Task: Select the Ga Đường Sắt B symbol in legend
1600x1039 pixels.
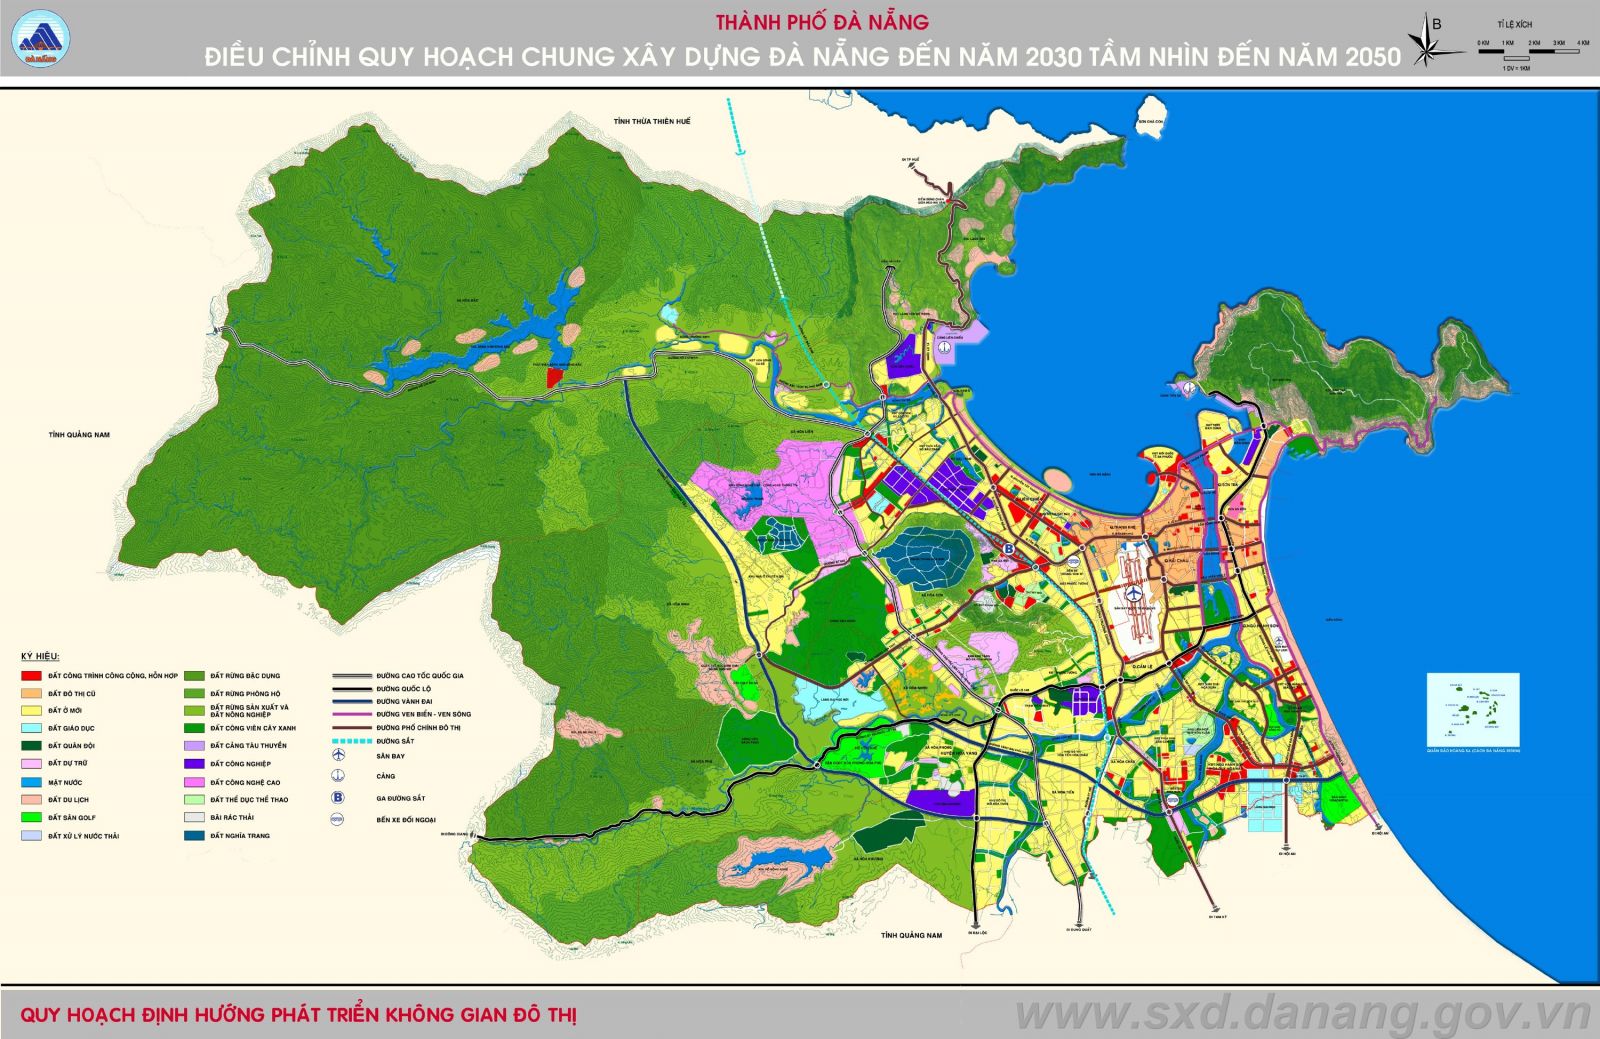Action: [338, 798]
